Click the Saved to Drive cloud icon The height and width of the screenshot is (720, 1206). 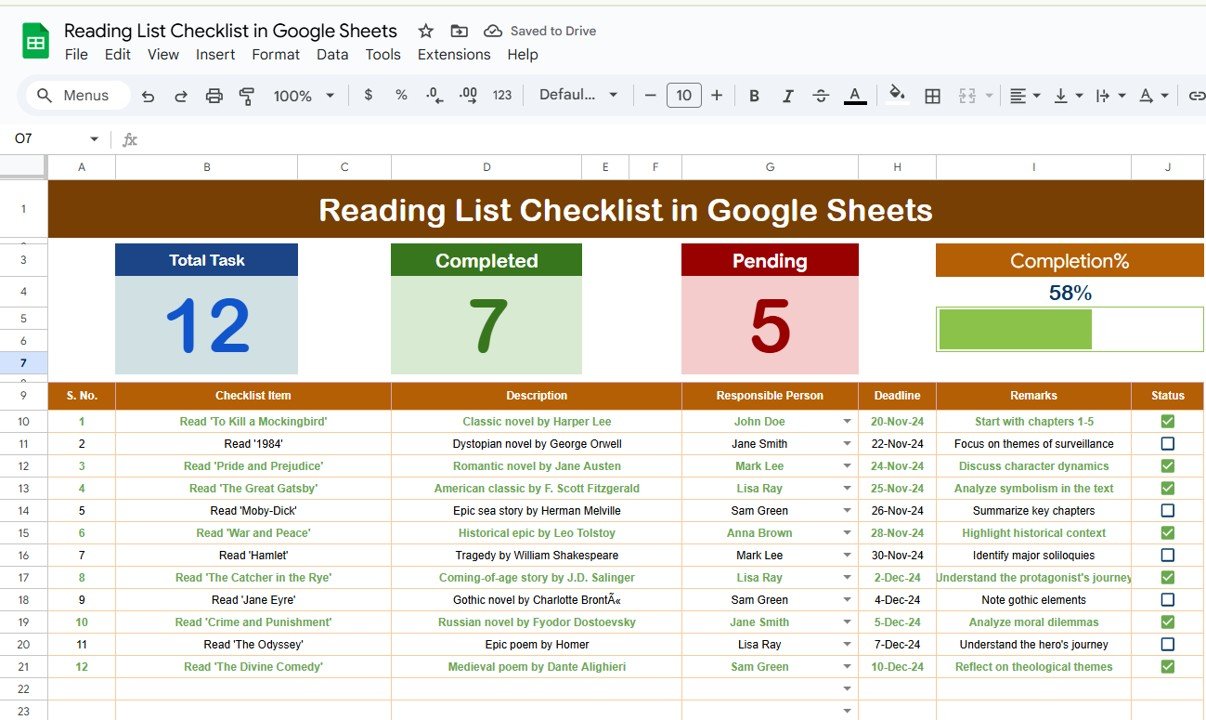493,31
